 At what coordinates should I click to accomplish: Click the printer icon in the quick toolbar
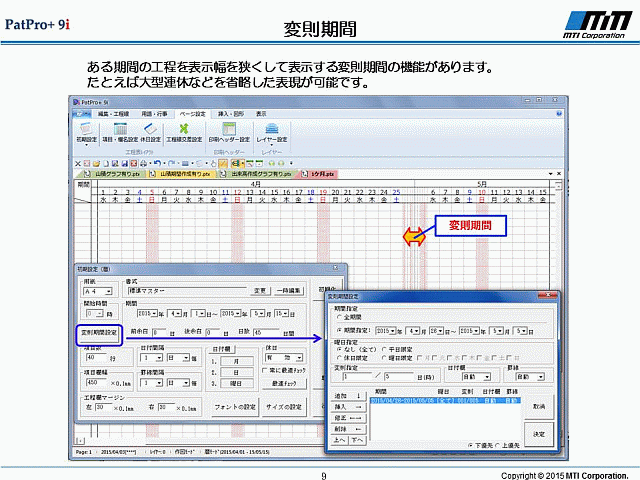click(x=143, y=164)
